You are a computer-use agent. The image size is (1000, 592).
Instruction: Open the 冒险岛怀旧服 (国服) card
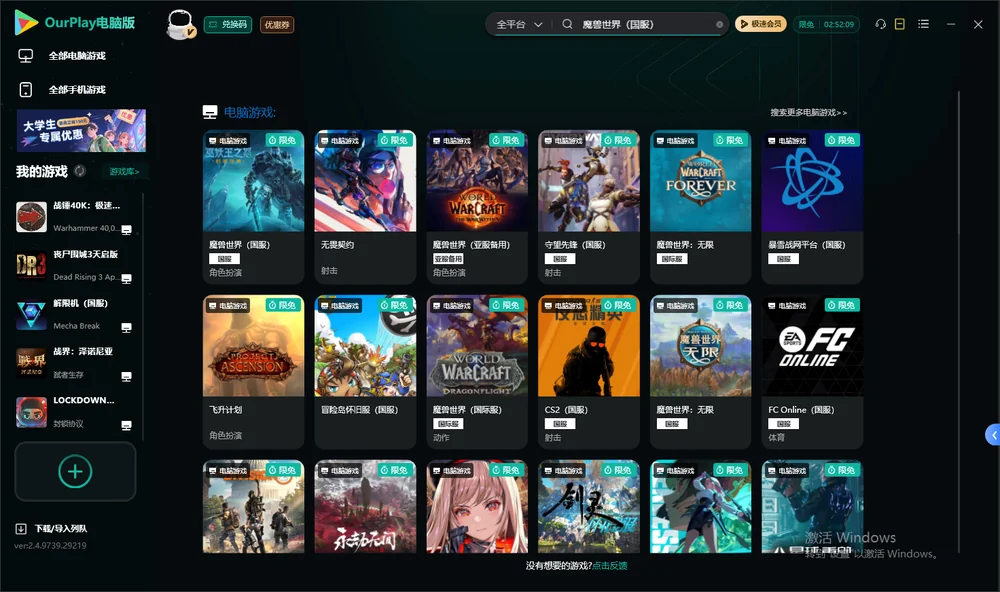(365, 372)
